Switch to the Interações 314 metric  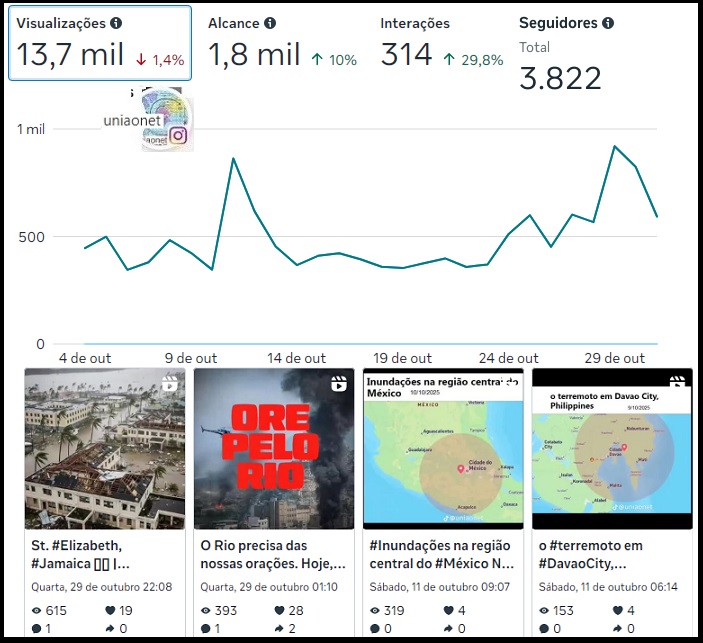coord(441,43)
